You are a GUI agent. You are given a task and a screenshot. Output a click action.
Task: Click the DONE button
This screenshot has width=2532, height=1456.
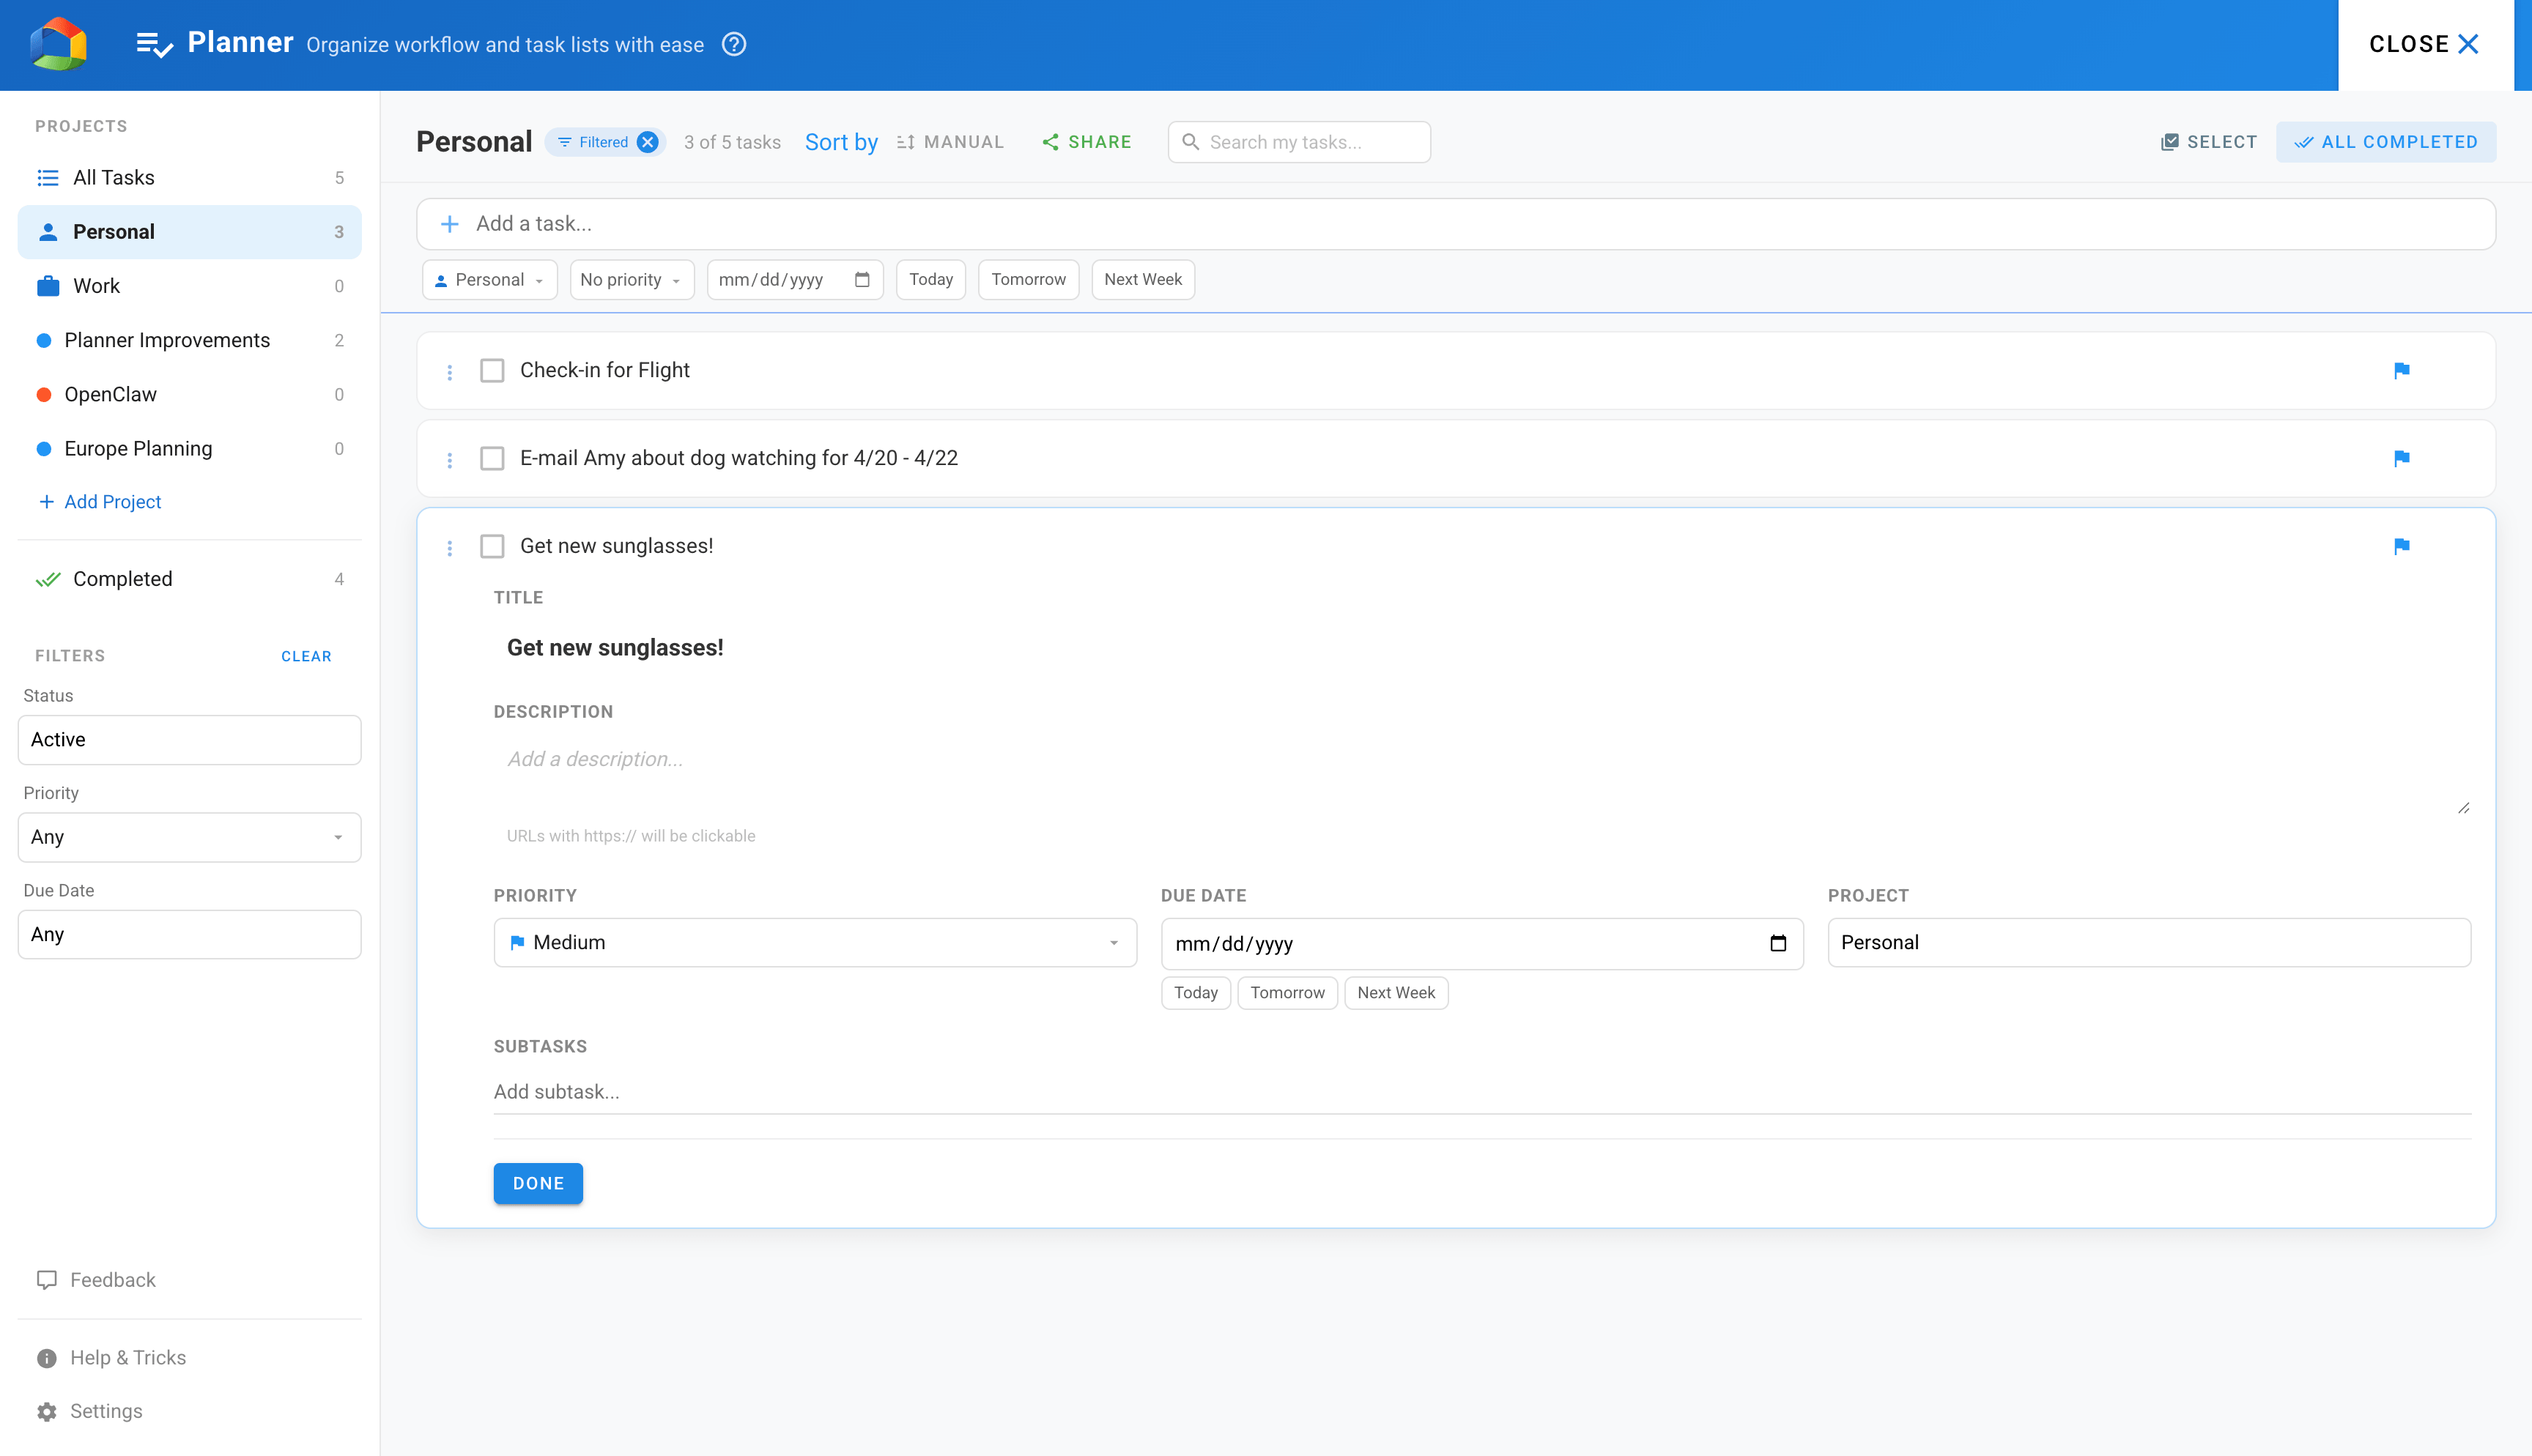537,1183
